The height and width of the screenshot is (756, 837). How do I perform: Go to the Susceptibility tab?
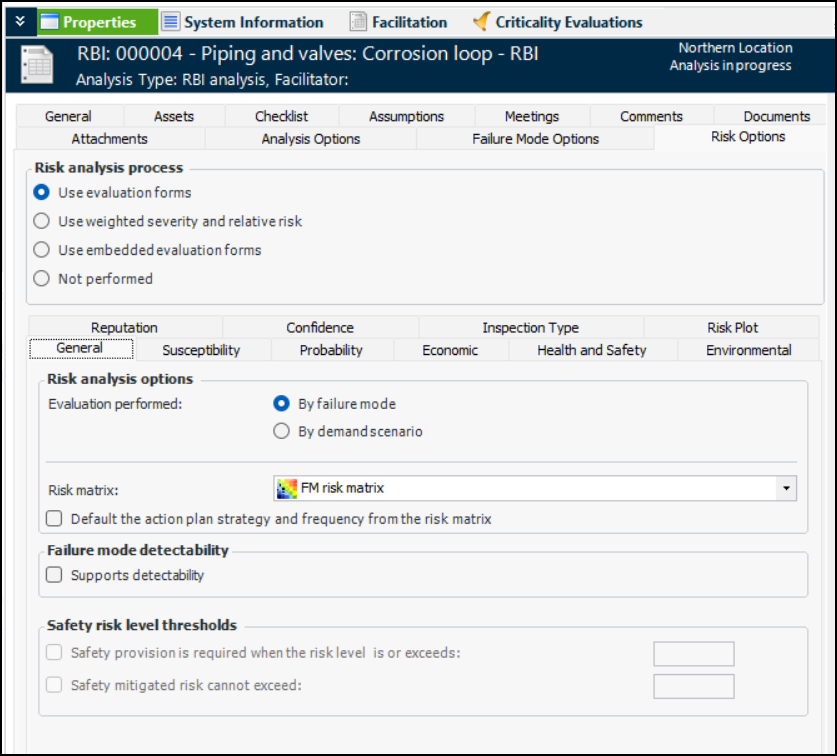(201, 350)
